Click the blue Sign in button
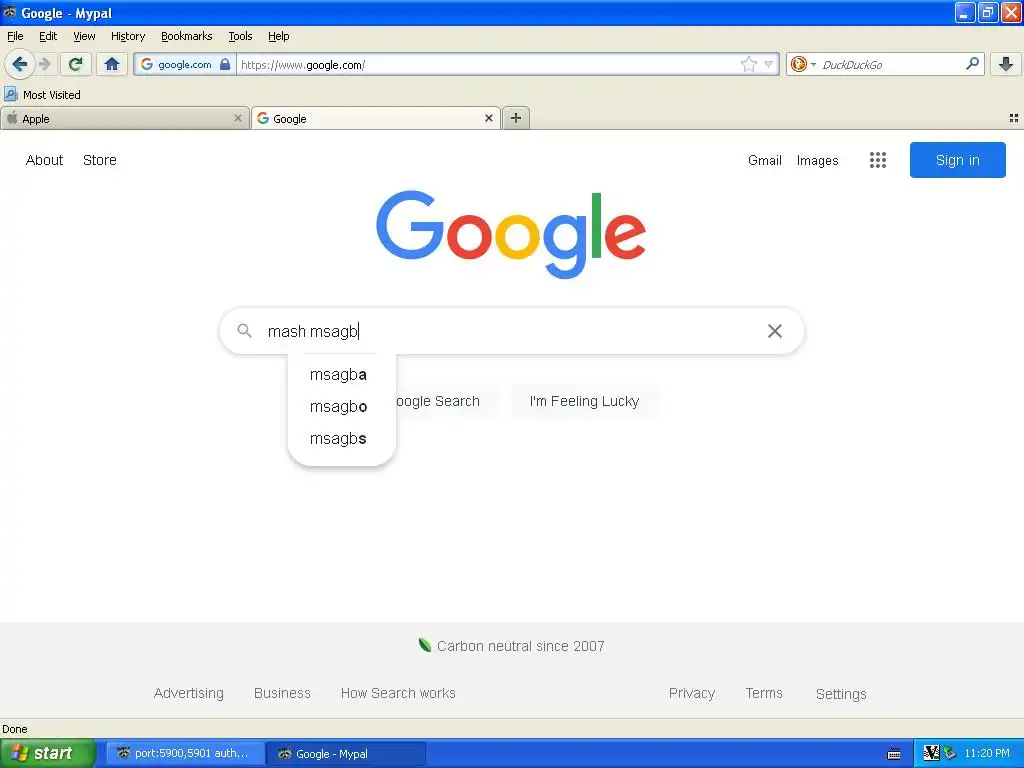The width and height of the screenshot is (1024, 768). (957, 160)
